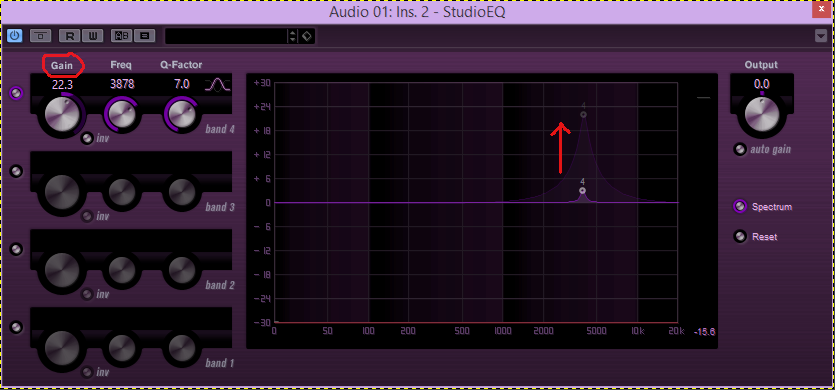
Task: Click the Freq column header
Action: 121,65
